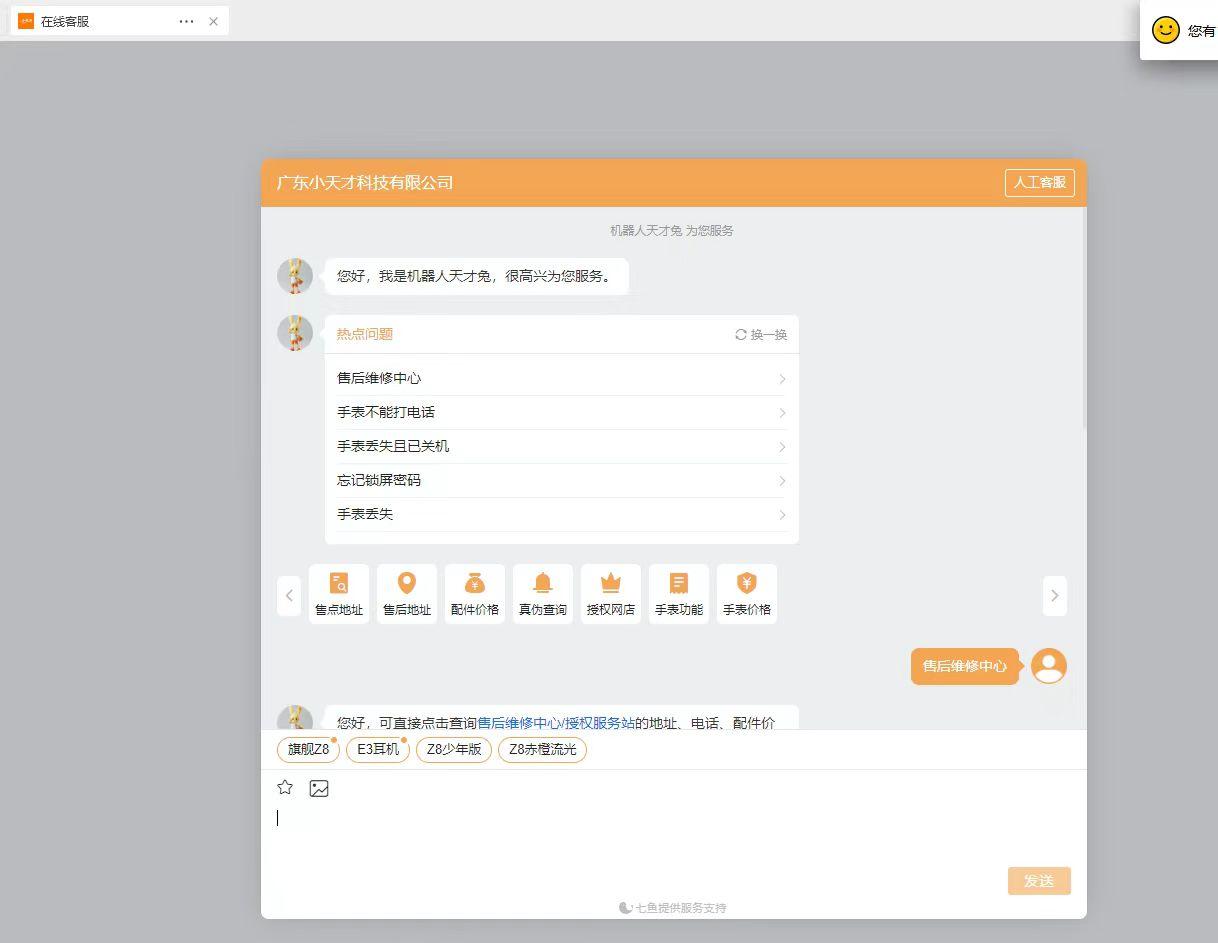The image size is (1218, 943).
Task: Click the 配件价格 money-bag icon
Action: 475,593
